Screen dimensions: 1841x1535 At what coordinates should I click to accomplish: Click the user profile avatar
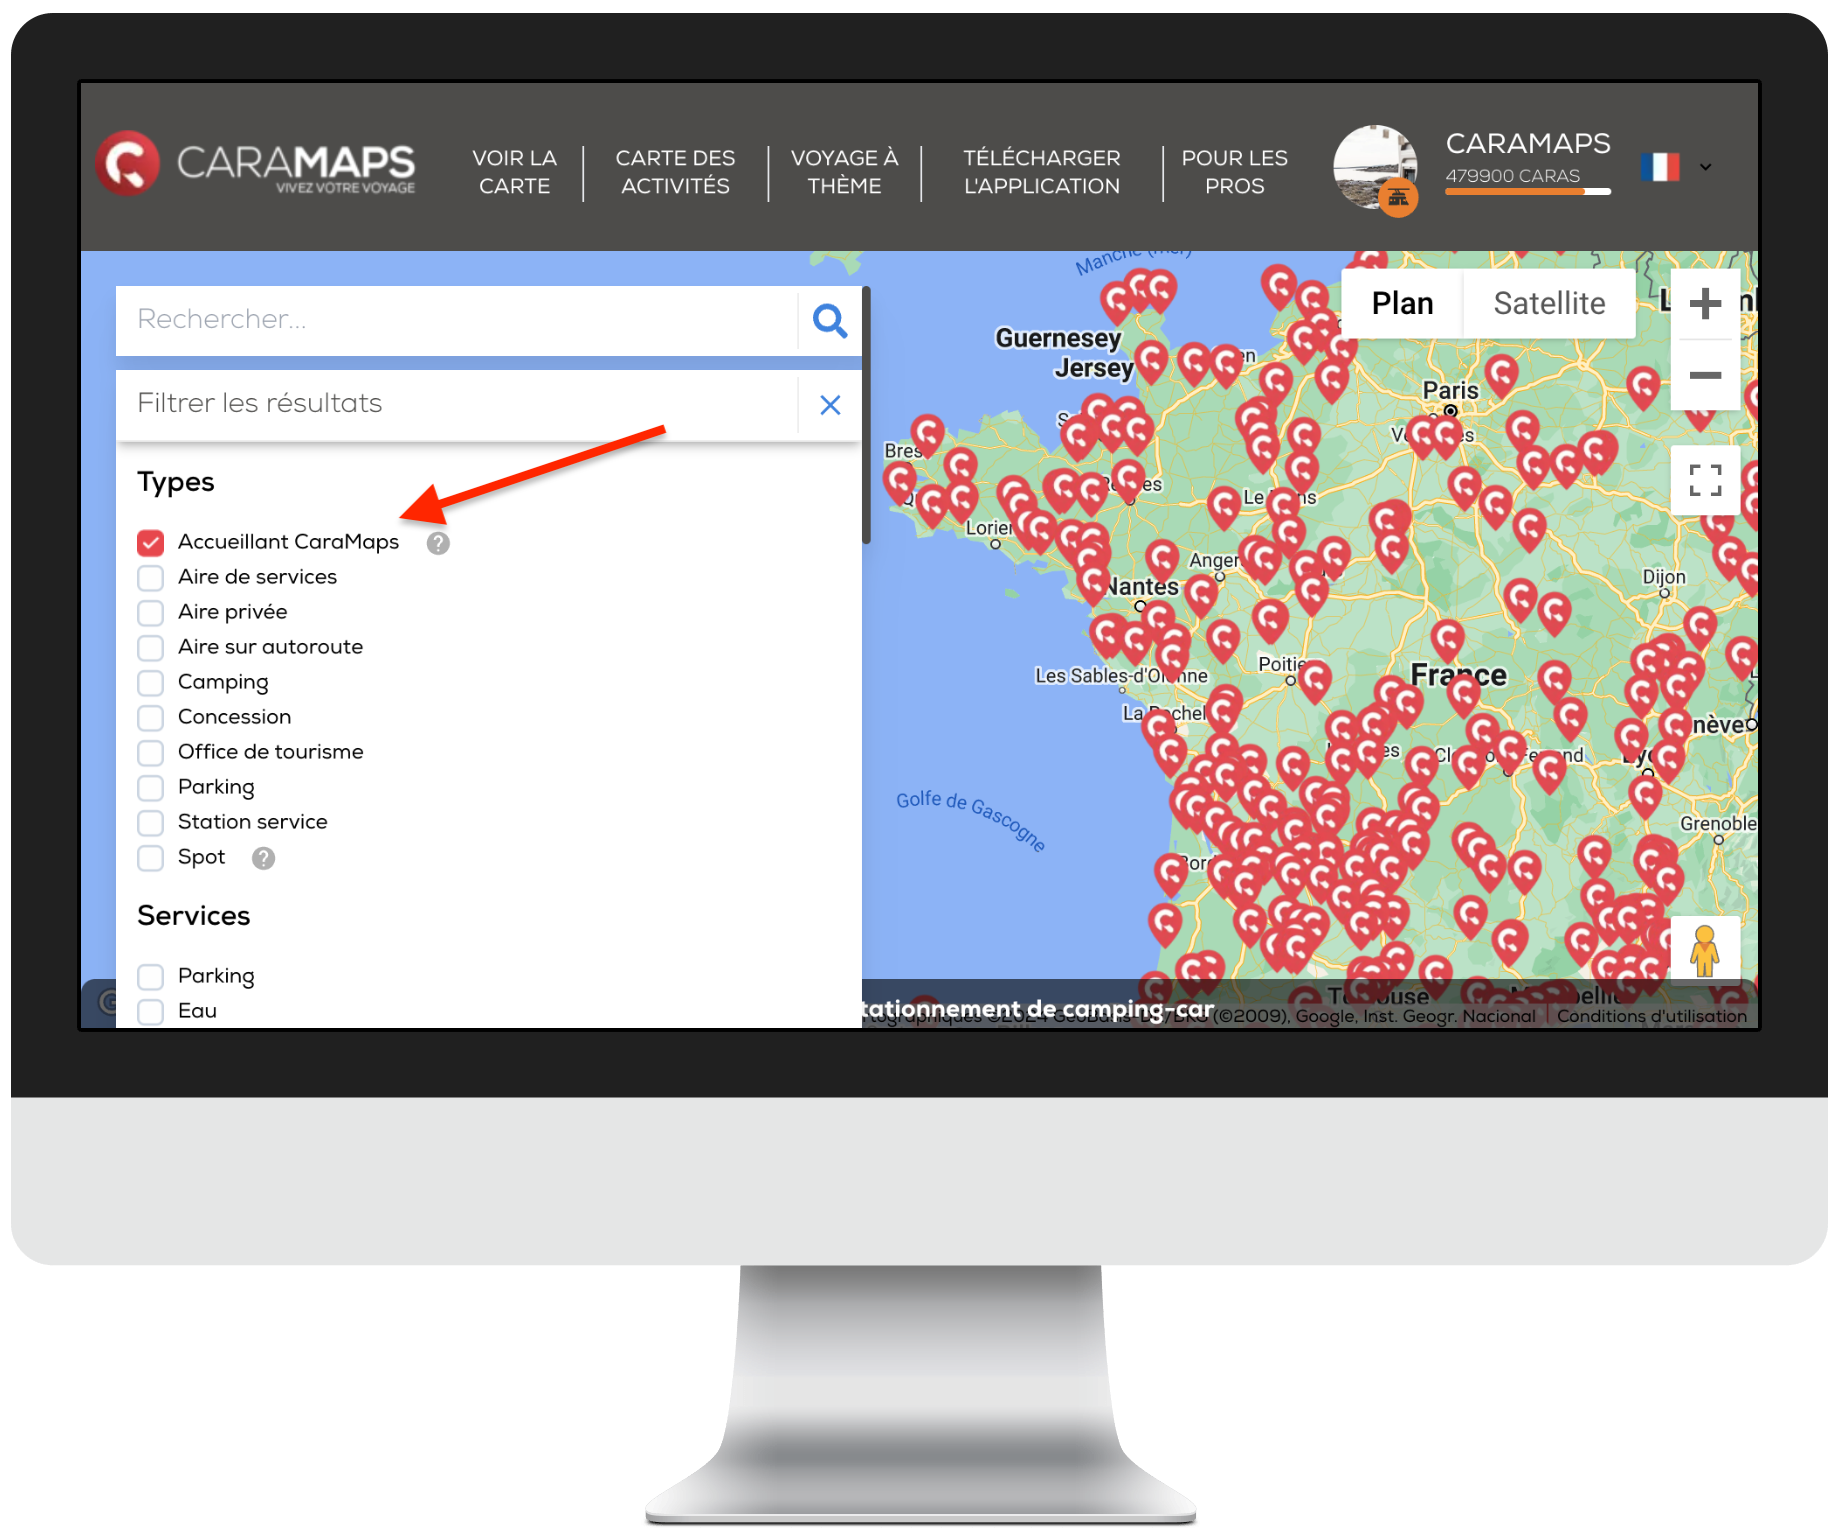(x=1375, y=167)
